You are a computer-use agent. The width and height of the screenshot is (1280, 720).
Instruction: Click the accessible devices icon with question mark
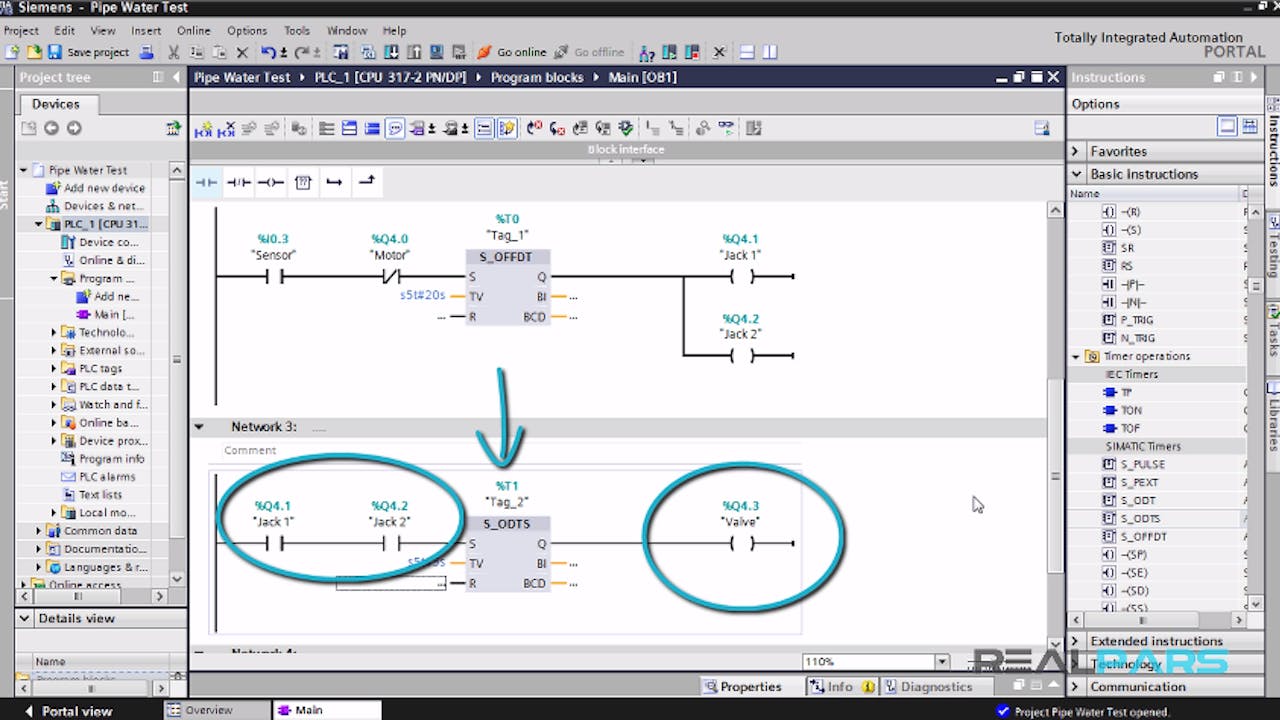click(647, 52)
